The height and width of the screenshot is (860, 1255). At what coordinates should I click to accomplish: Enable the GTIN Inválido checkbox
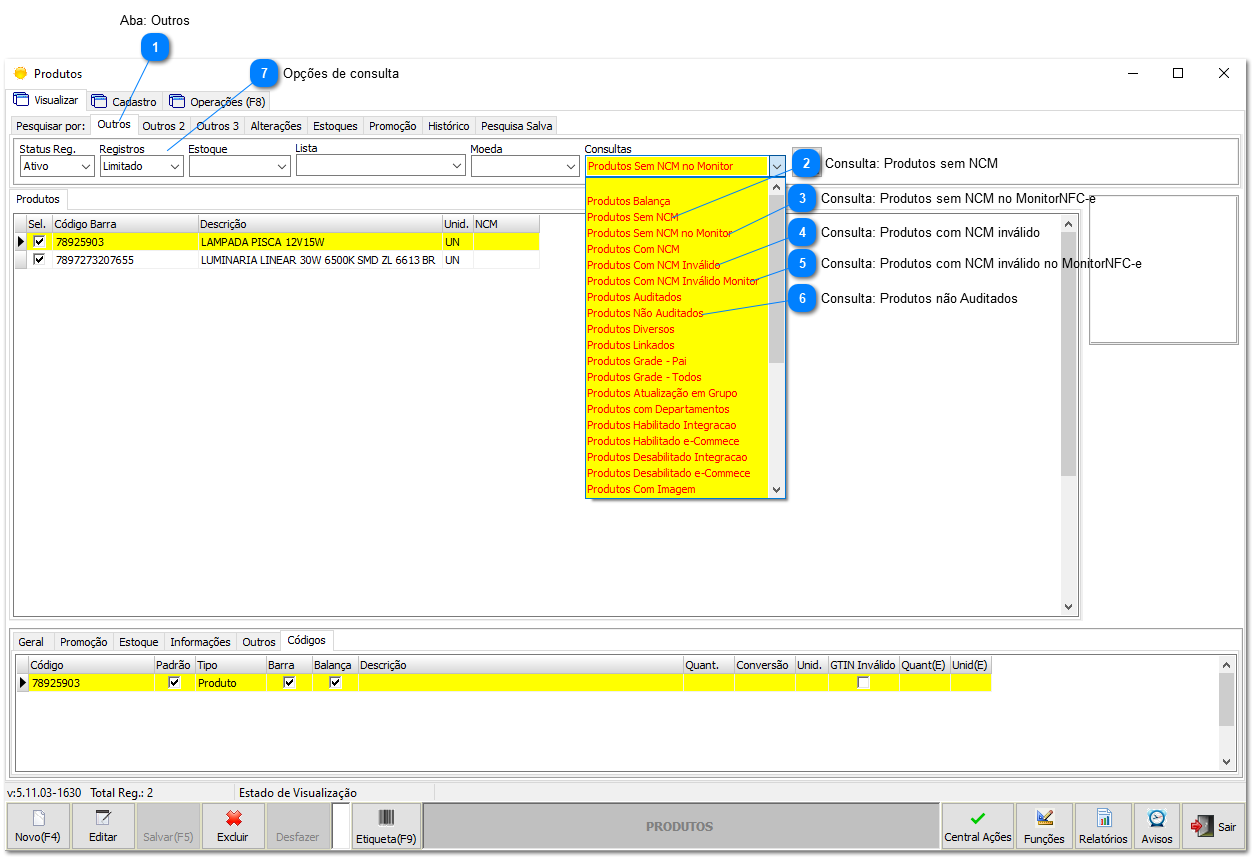click(863, 683)
